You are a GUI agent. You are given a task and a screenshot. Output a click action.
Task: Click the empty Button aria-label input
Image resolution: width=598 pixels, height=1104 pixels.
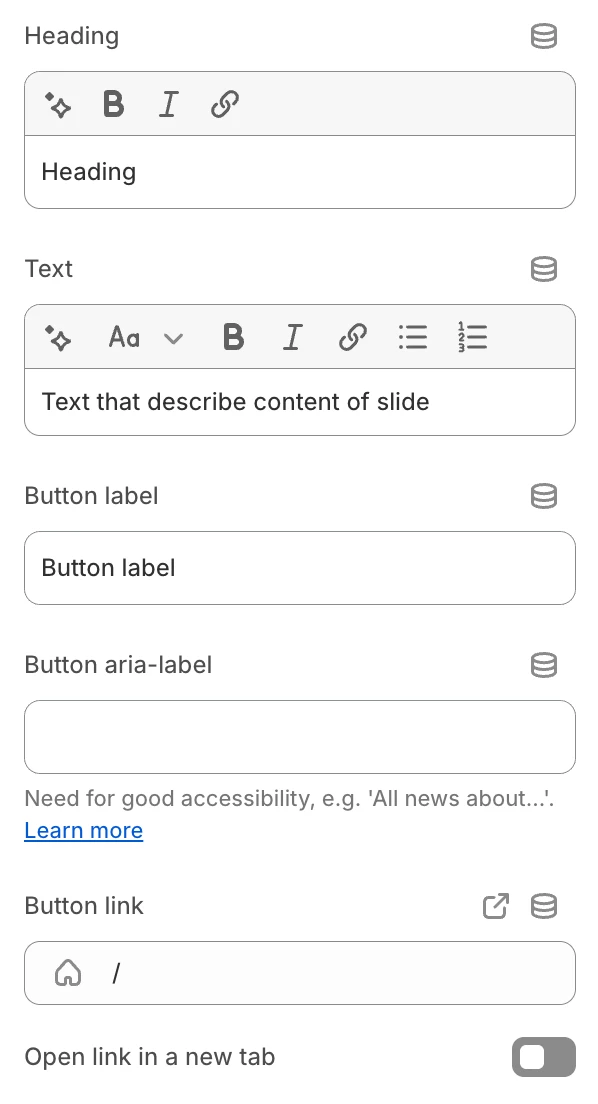[x=300, y=737]
